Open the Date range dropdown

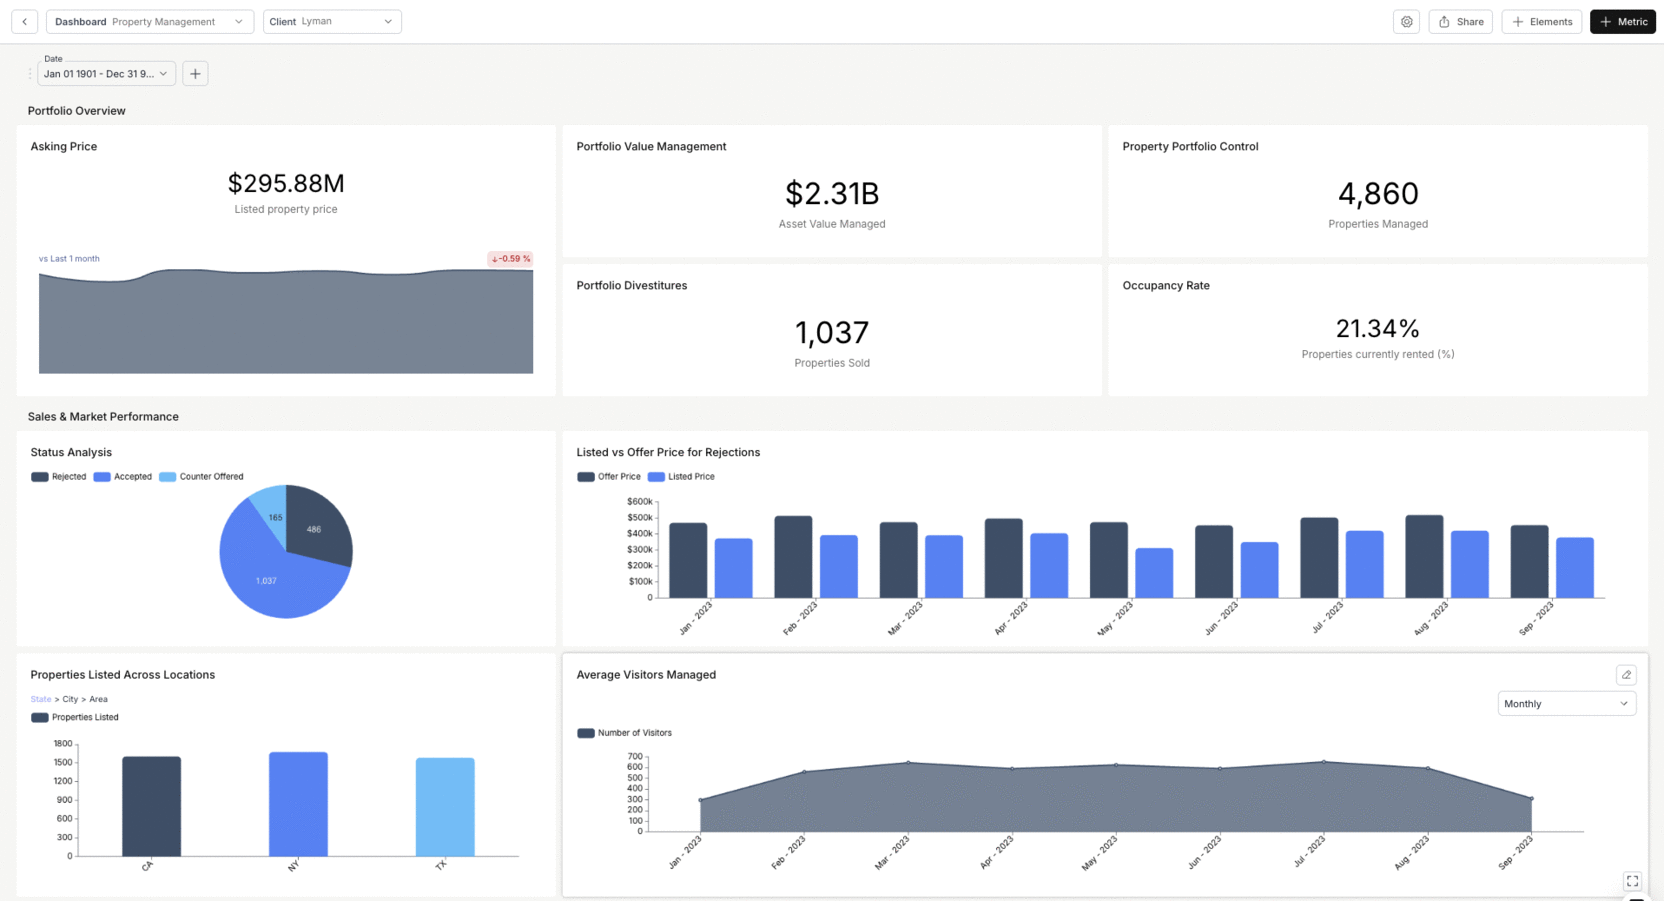pos(106,73)
